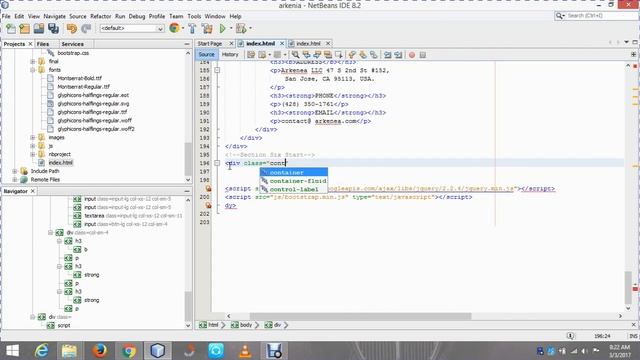Click the red Start Macro Recording icon
640x360 pixels.
tap(412, 55)
